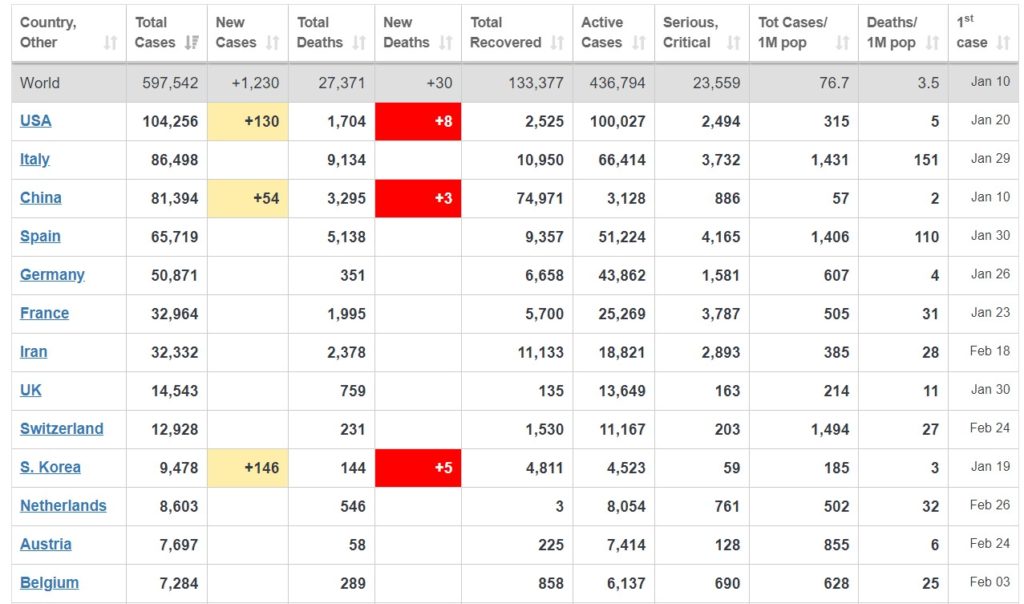This screenshot has height=604, width=1024.
Task: Follow the China link
Action: [40, 198]
